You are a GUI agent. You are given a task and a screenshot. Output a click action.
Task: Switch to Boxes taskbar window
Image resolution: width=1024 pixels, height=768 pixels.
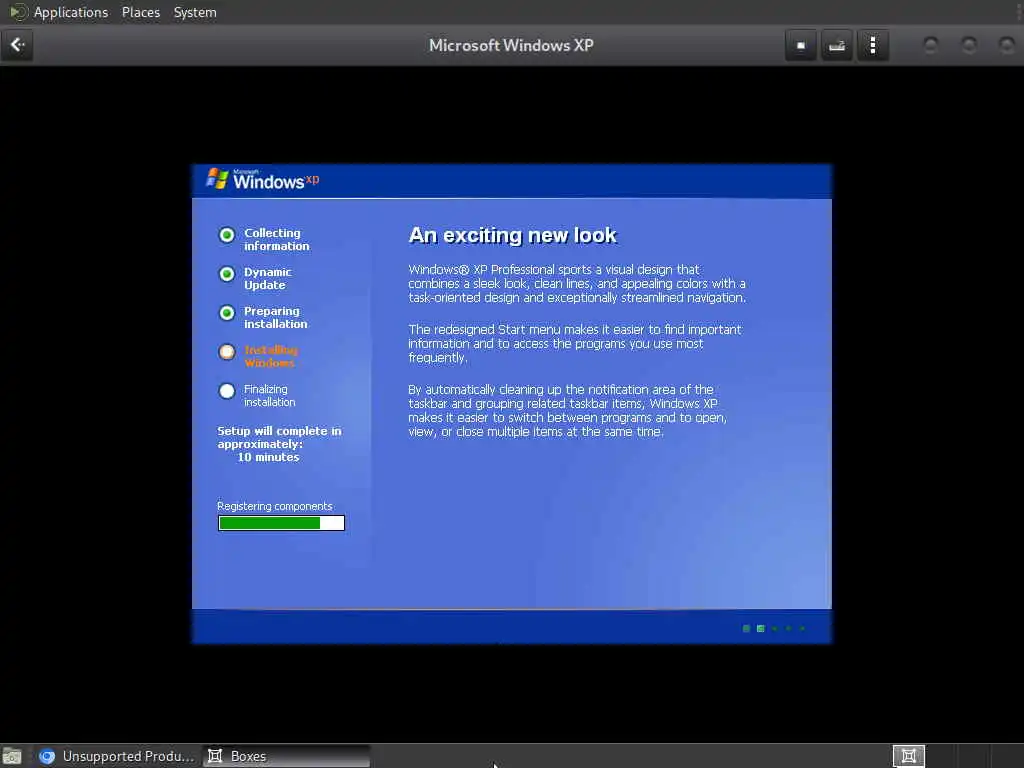click(x=286, y=756)
